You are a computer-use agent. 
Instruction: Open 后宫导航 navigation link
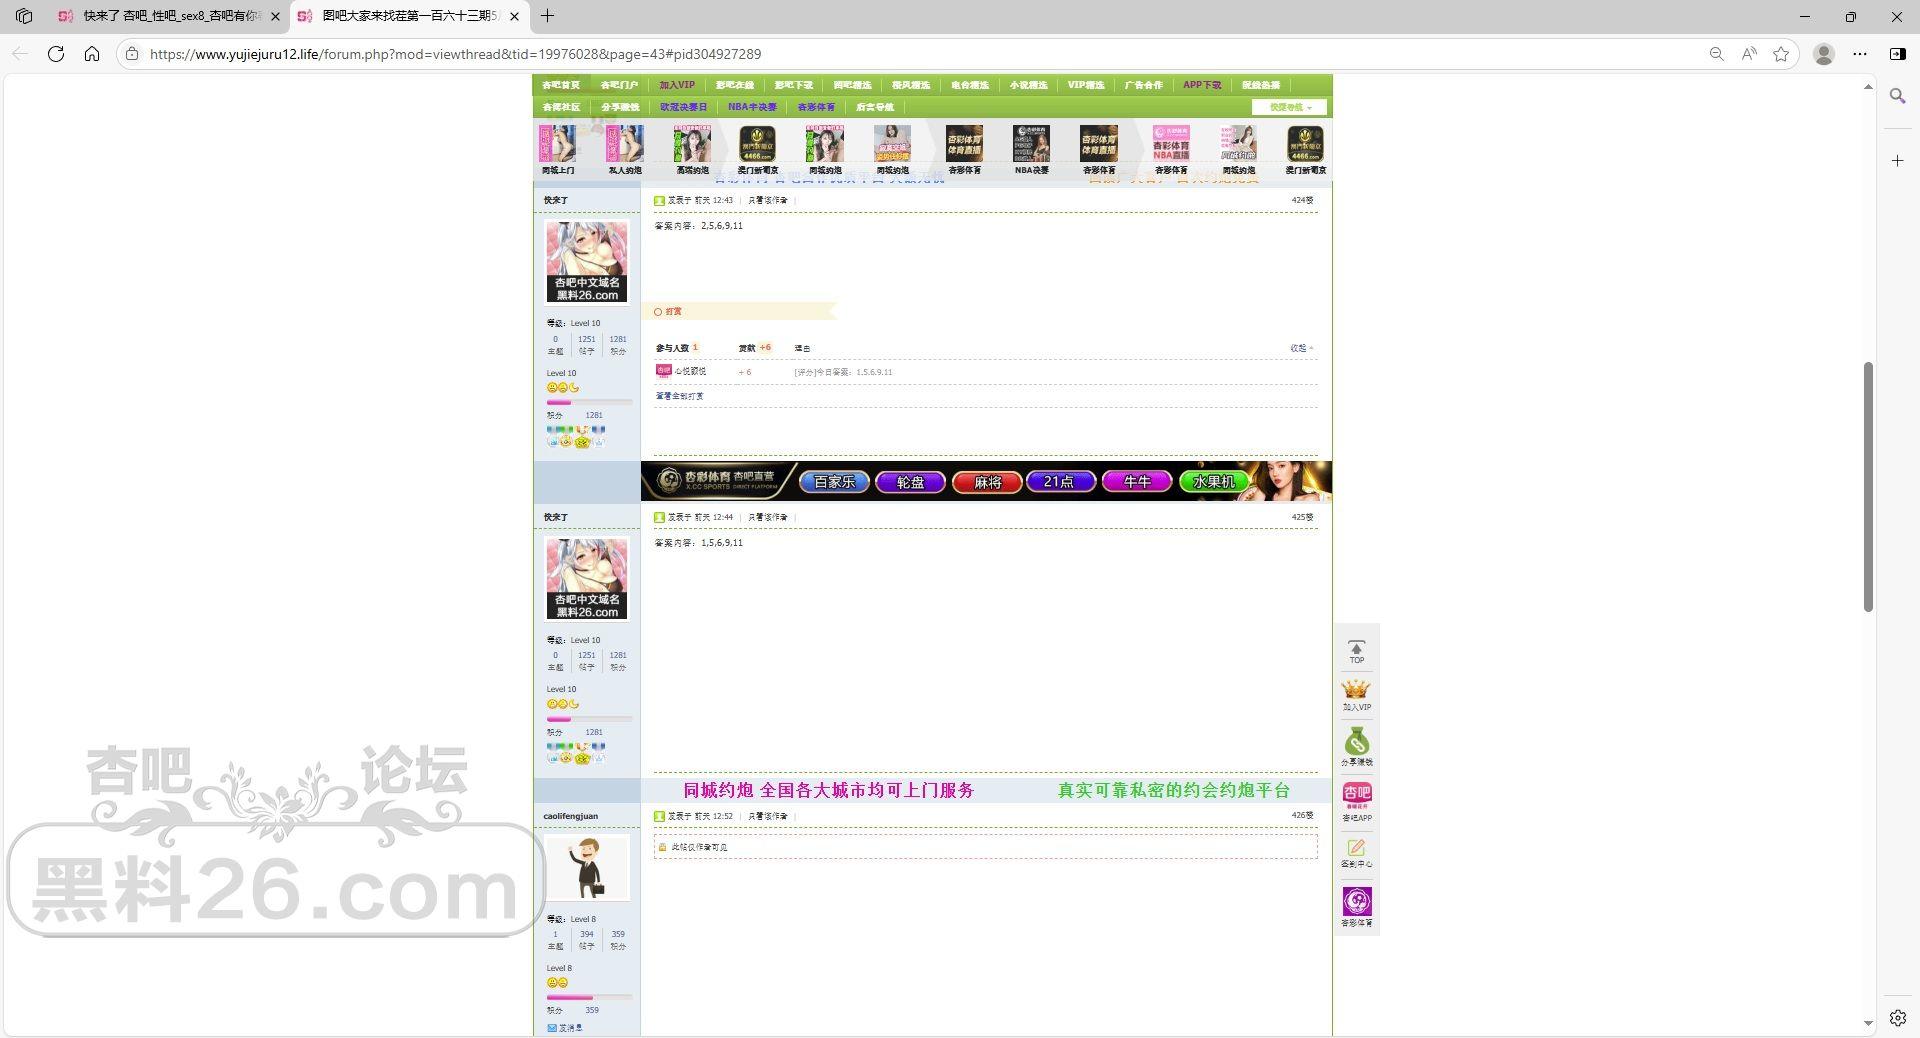875,107
